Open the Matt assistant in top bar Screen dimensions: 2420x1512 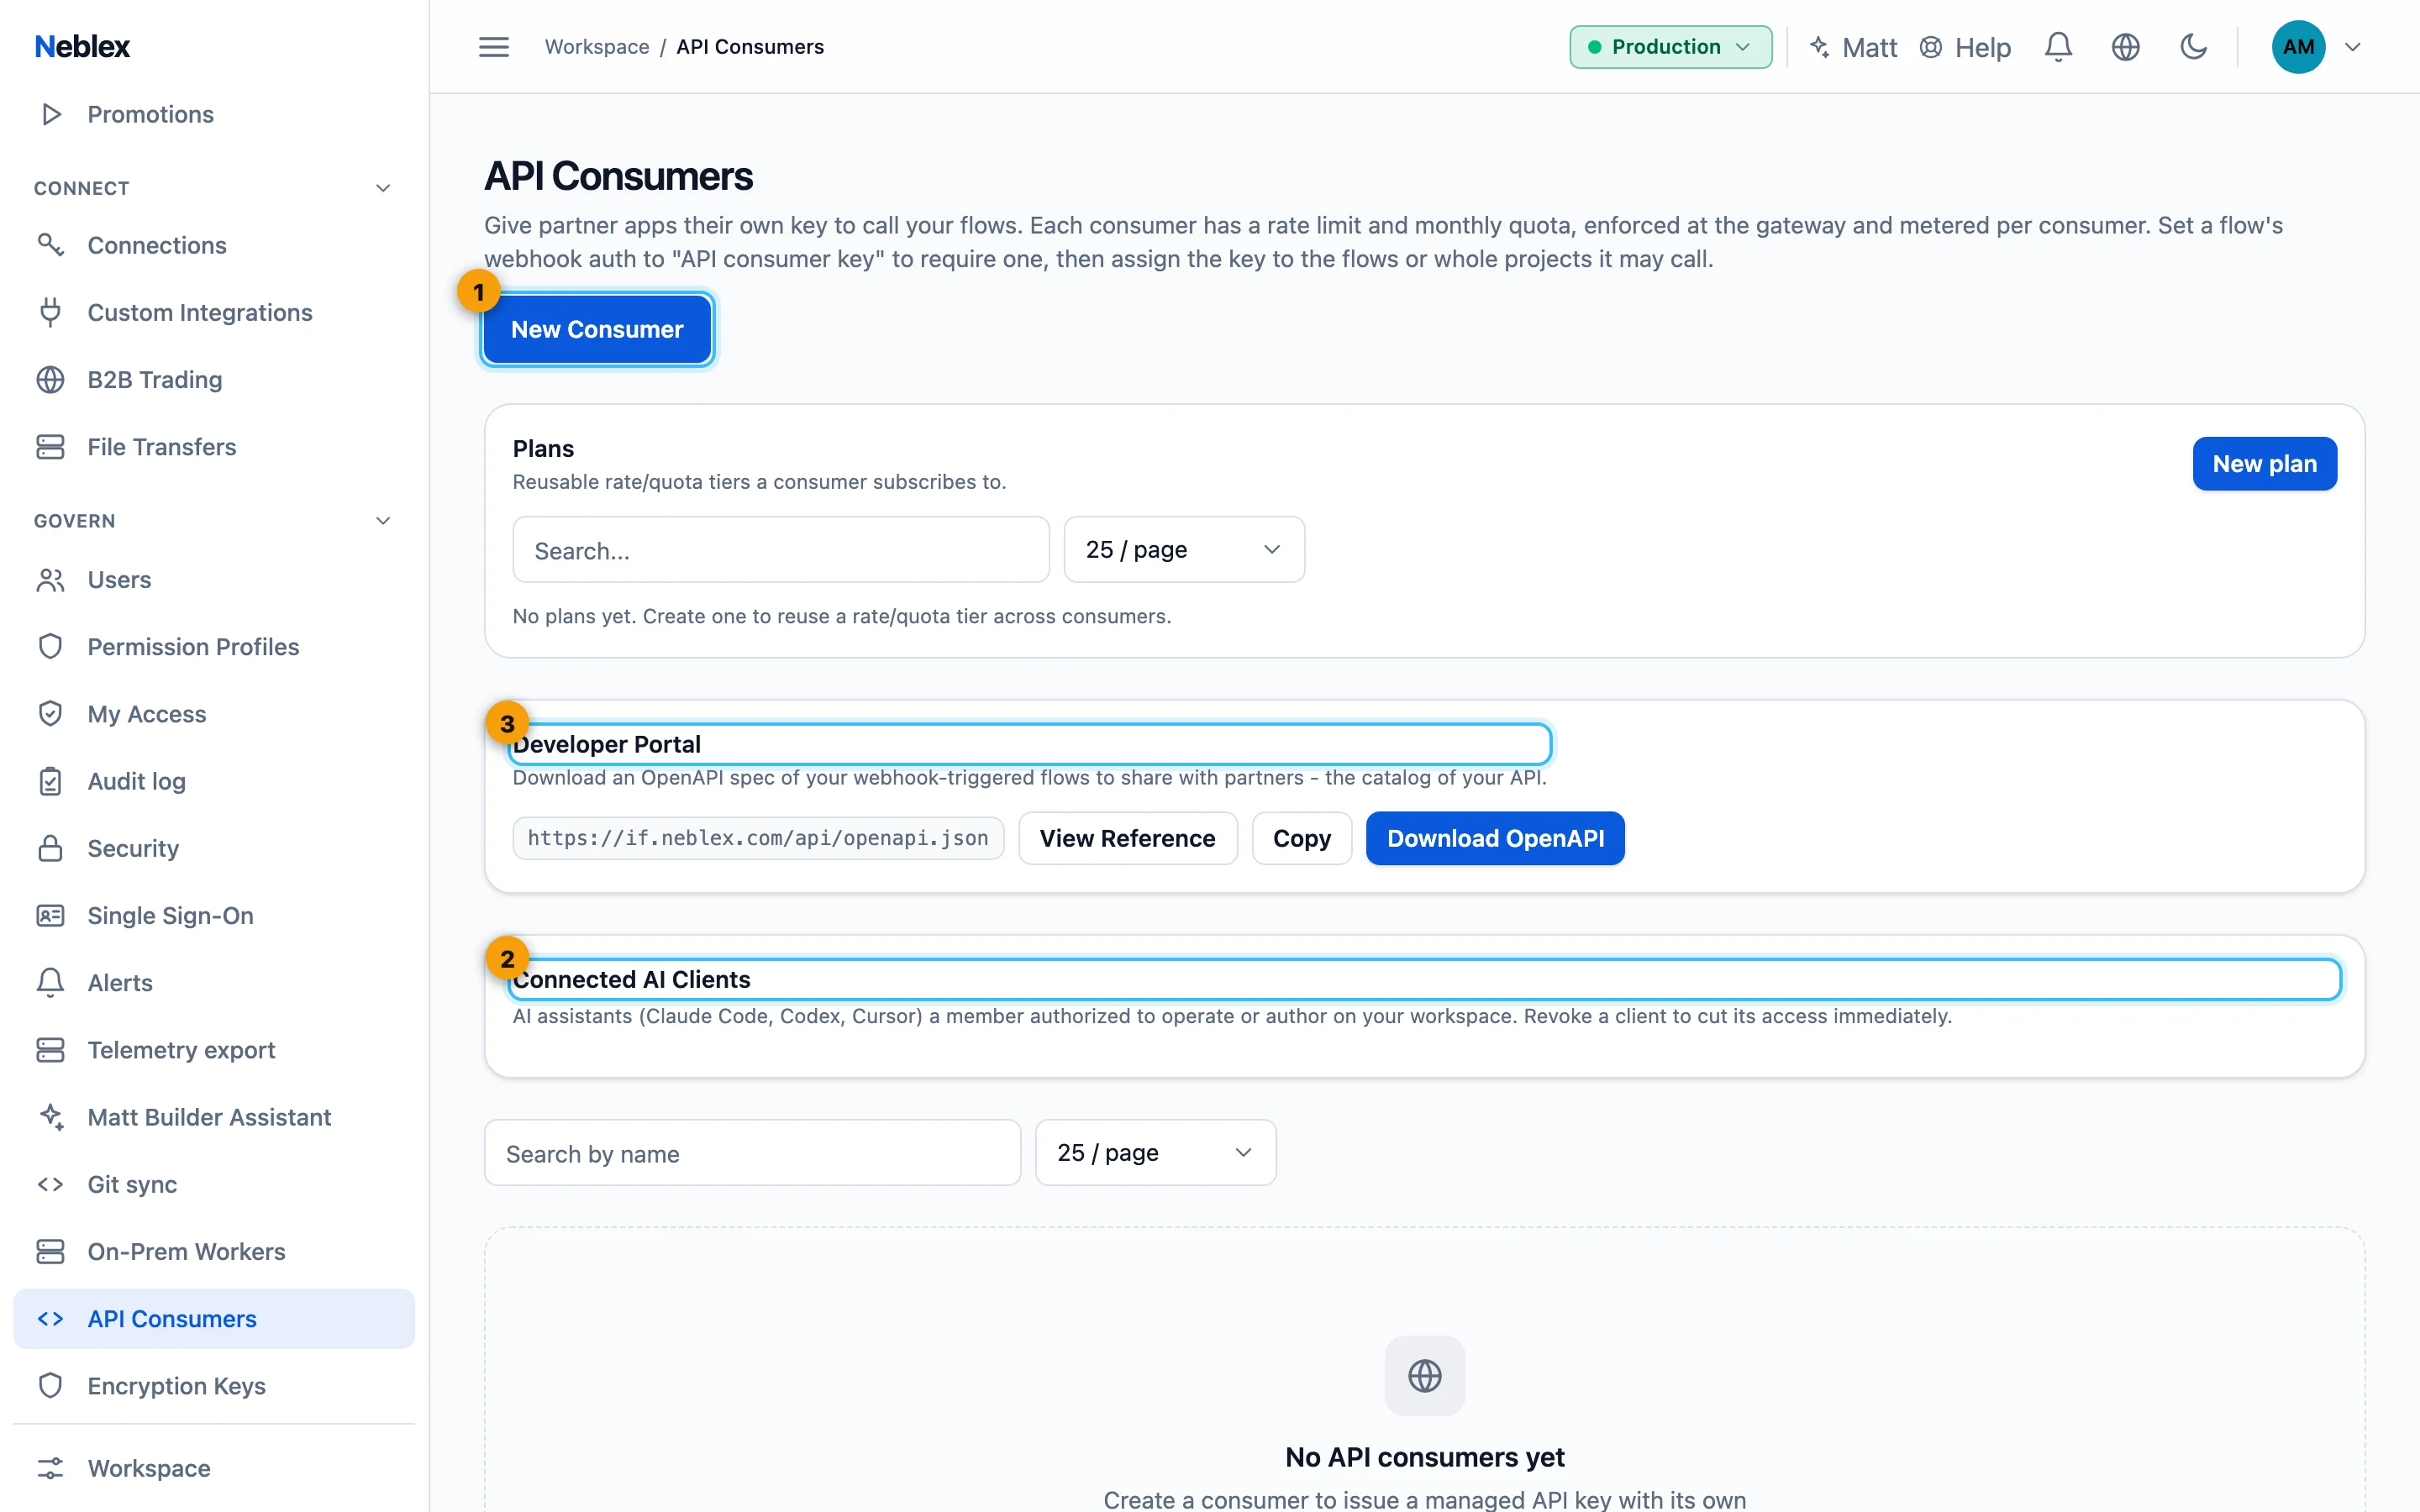(x=1853, y=47)
